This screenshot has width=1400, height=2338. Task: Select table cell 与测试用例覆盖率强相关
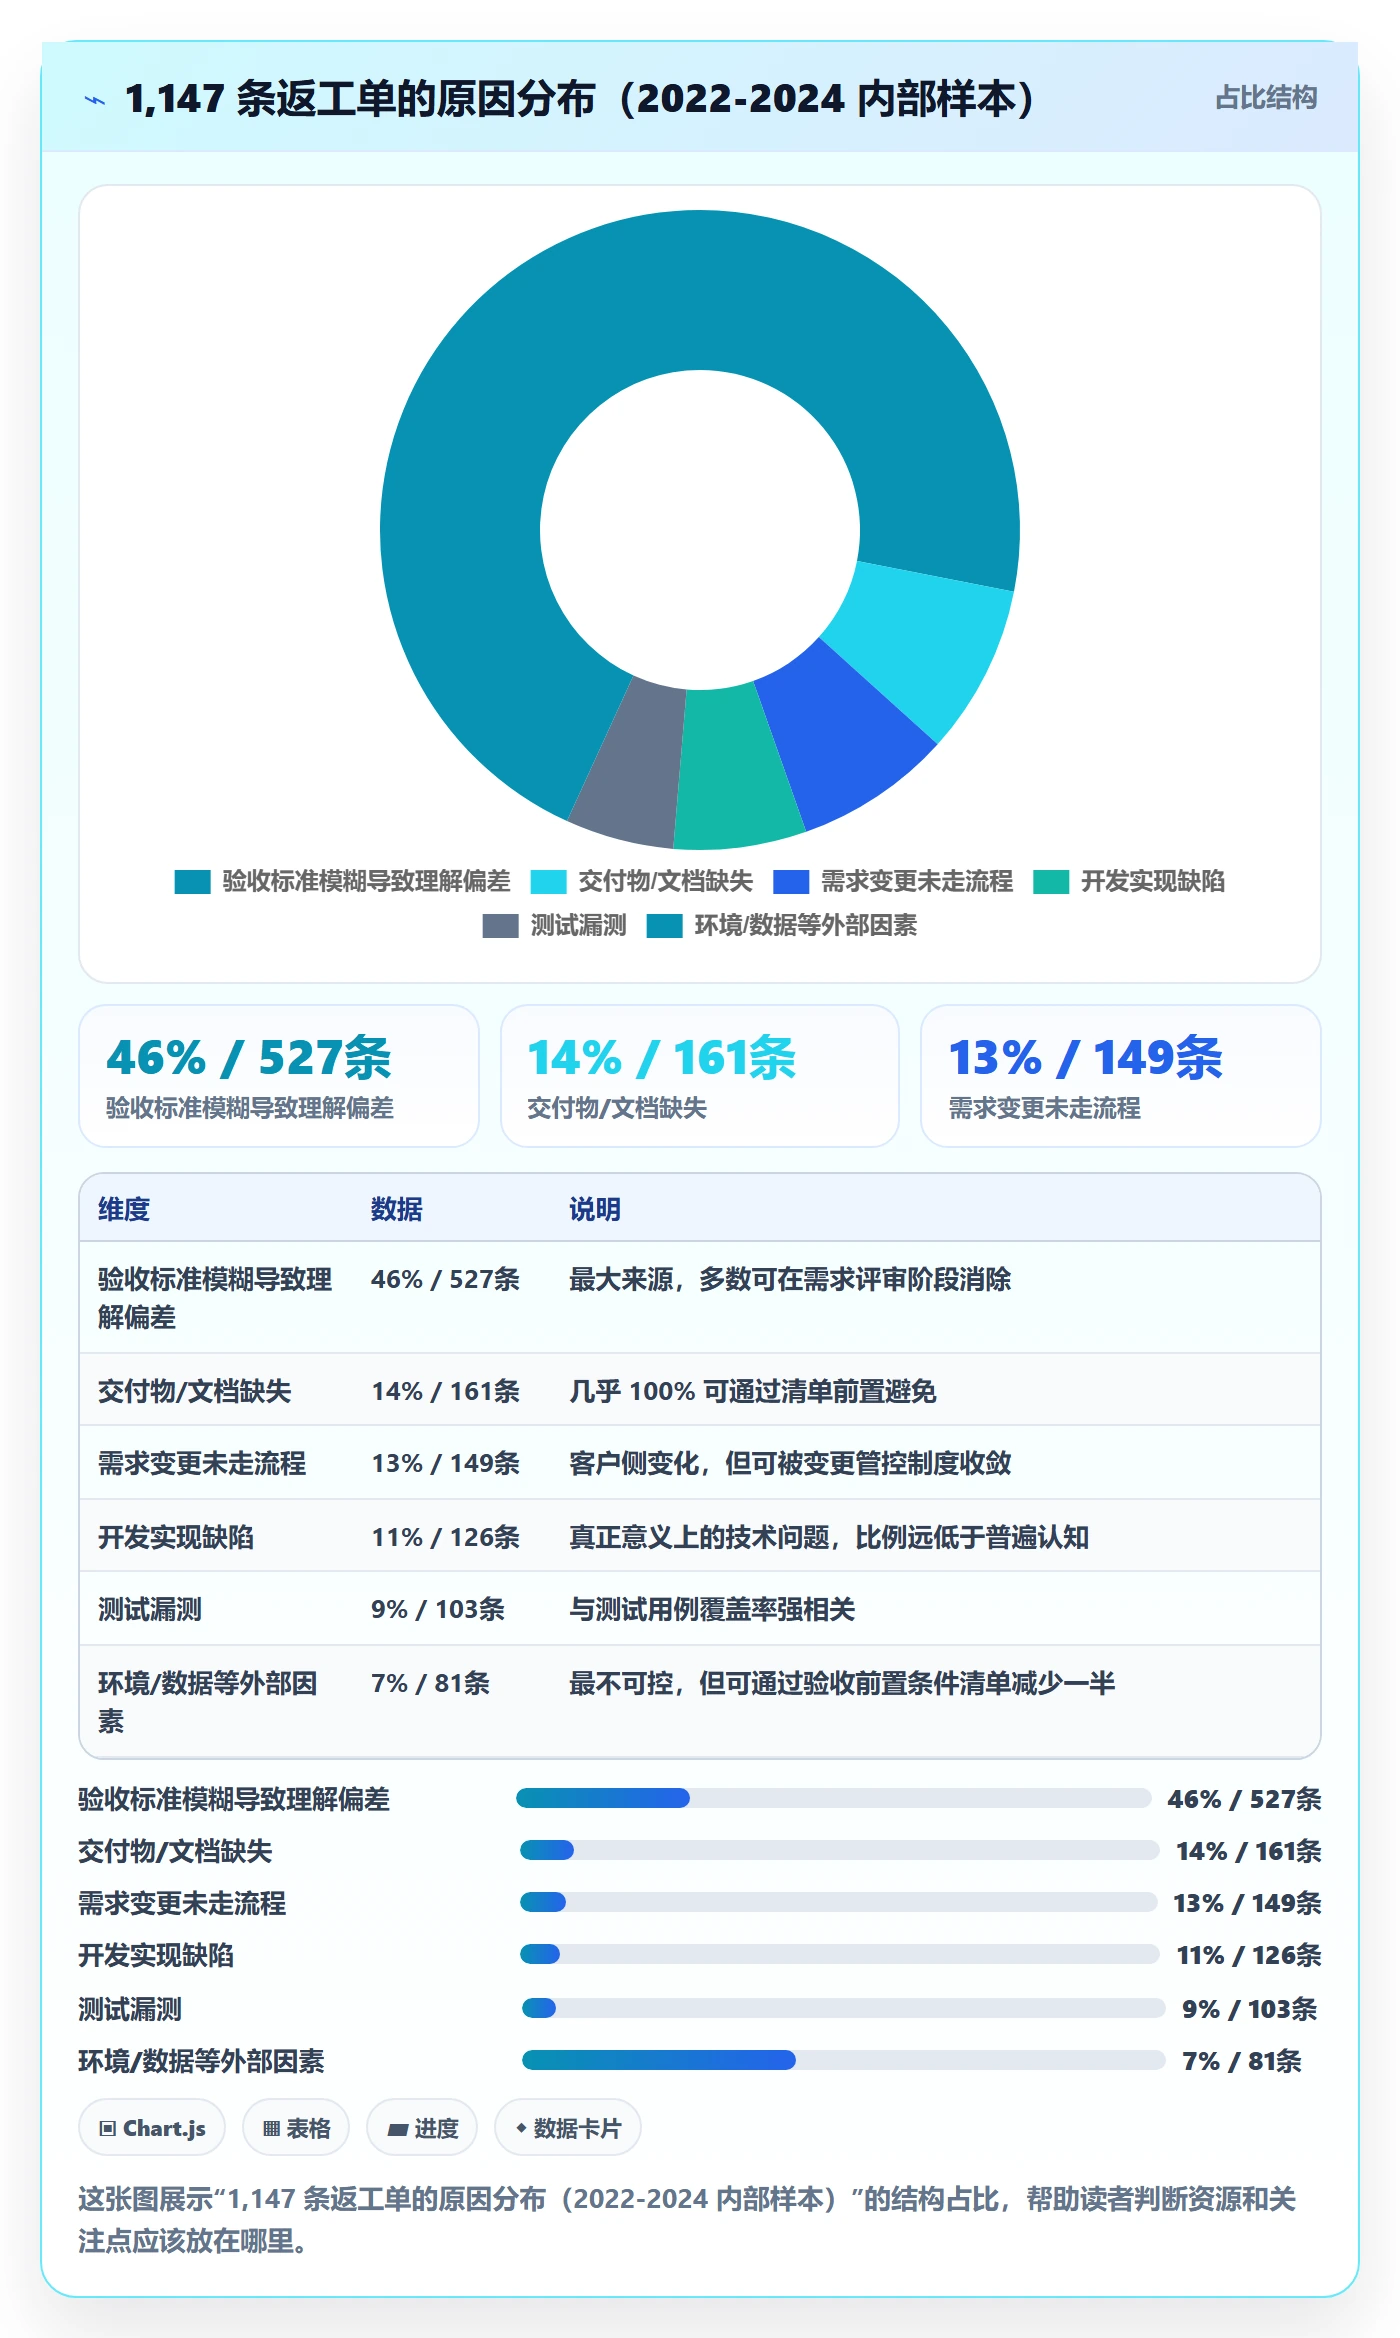(712, 1609)
